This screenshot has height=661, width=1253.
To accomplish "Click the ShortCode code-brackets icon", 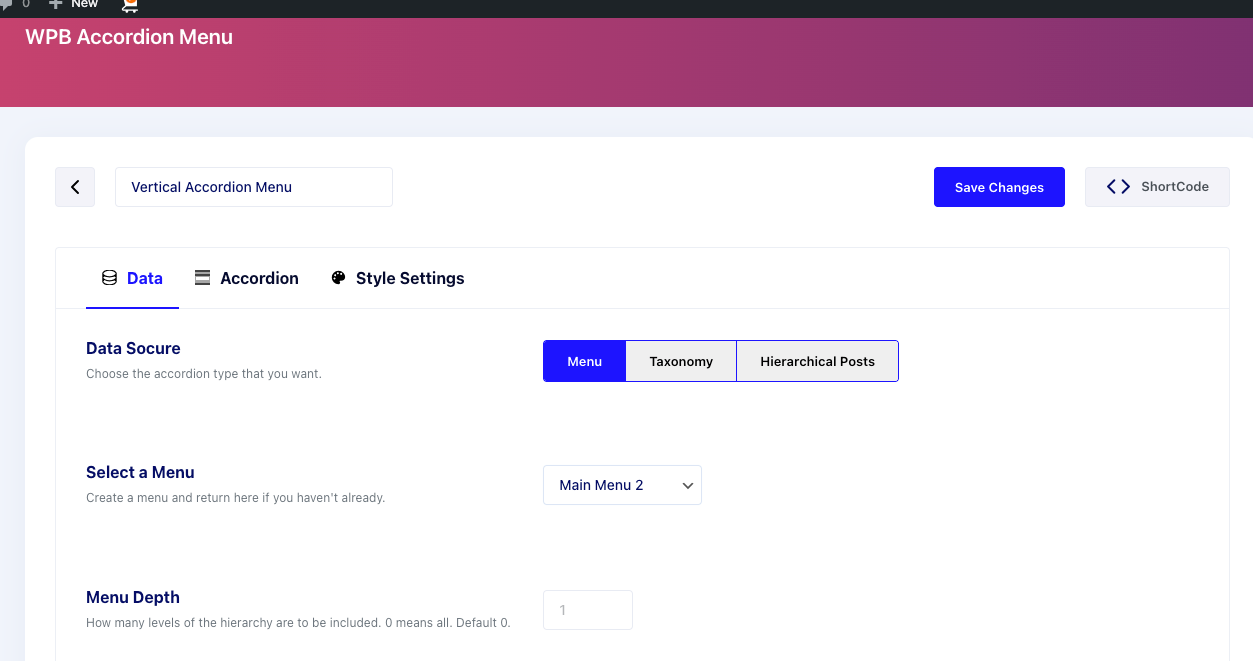I will tap(1118, 187).
